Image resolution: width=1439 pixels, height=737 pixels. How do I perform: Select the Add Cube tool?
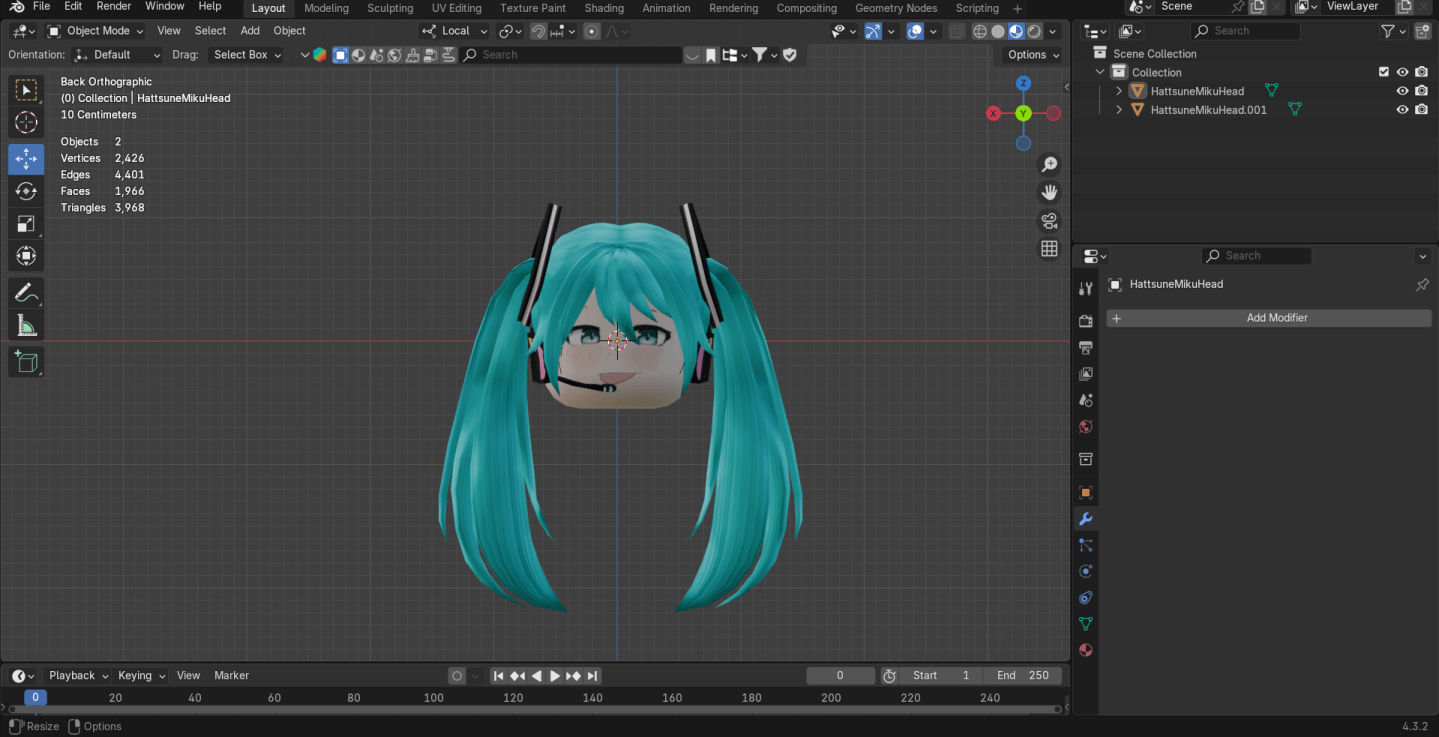point(26,362)
